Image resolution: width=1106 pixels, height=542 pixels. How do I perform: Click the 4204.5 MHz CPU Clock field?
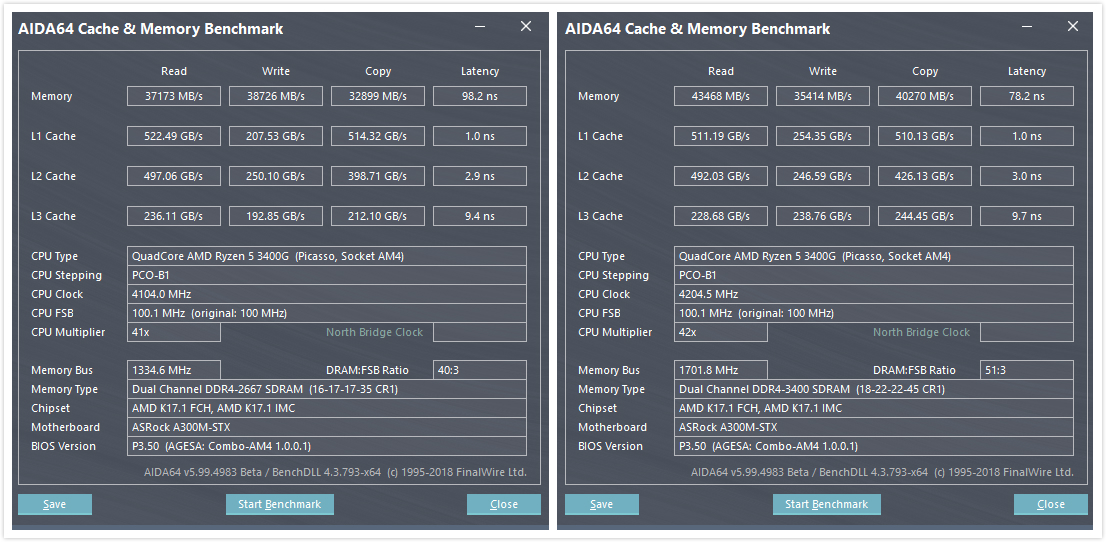point(873,294)
